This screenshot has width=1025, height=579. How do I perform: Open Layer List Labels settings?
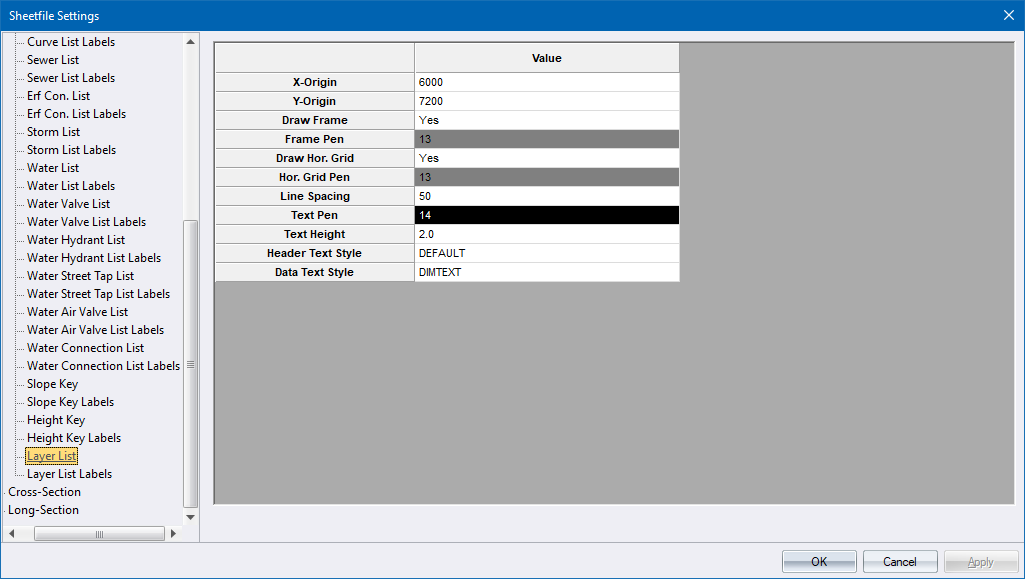(69, 474)
